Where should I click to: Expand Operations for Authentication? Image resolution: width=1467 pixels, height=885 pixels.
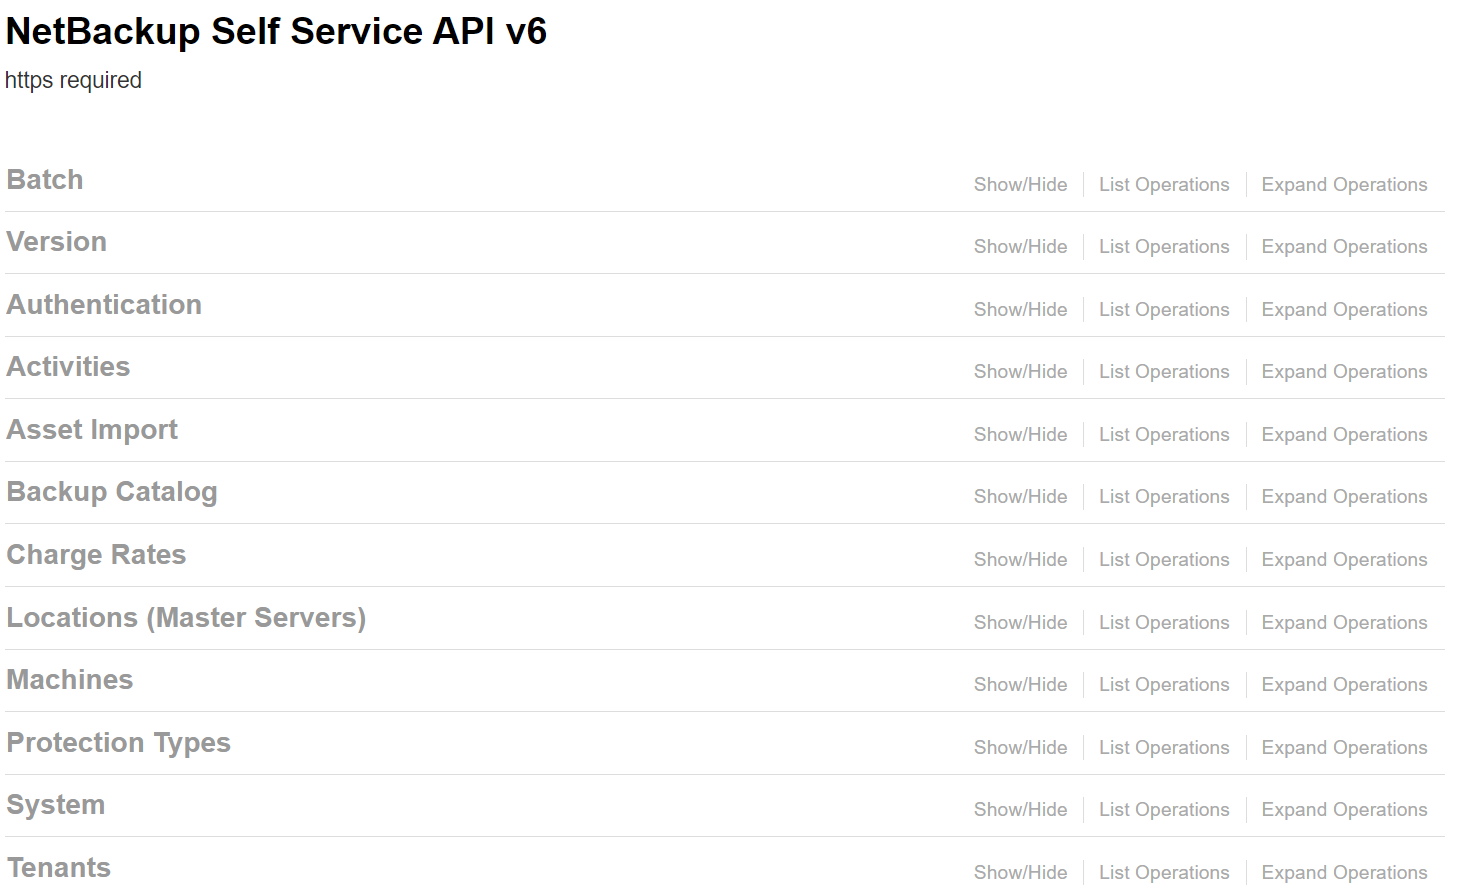[x=1344, y=310]
